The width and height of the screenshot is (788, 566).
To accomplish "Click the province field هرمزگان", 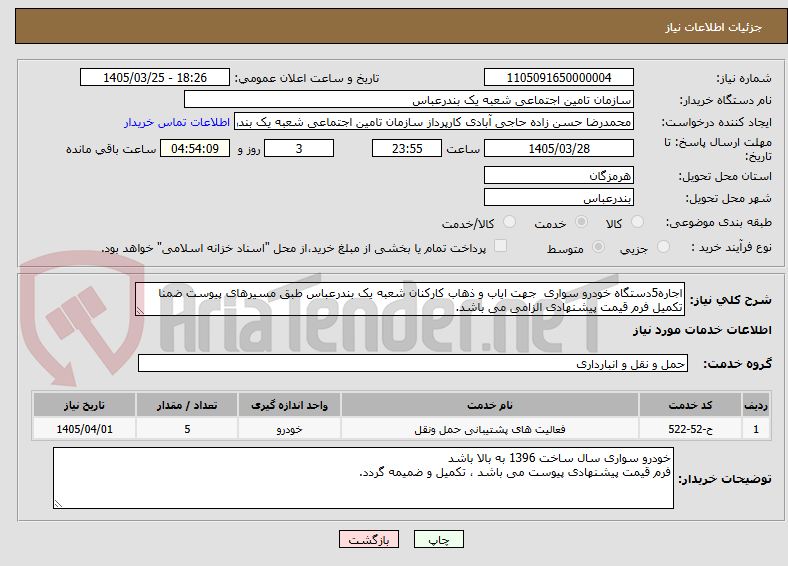I will [x=558, y=175].
